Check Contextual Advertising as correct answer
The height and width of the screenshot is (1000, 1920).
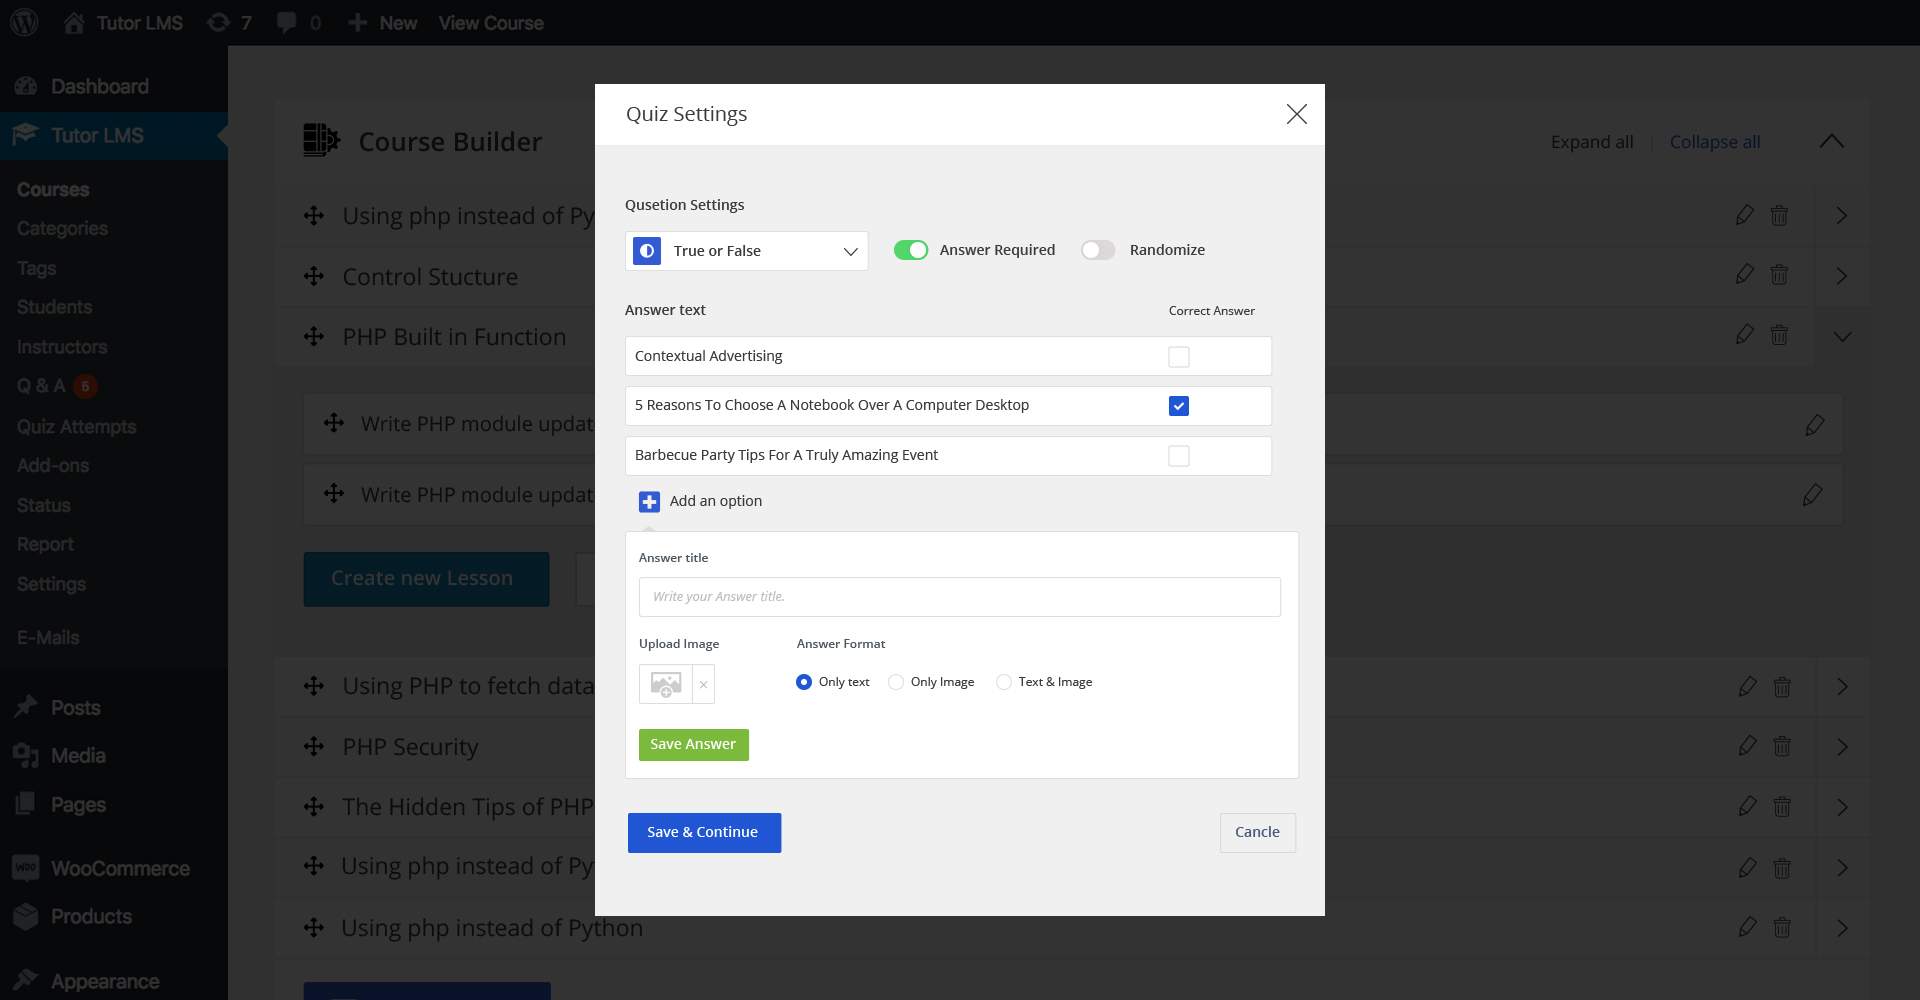point(1179,357)
